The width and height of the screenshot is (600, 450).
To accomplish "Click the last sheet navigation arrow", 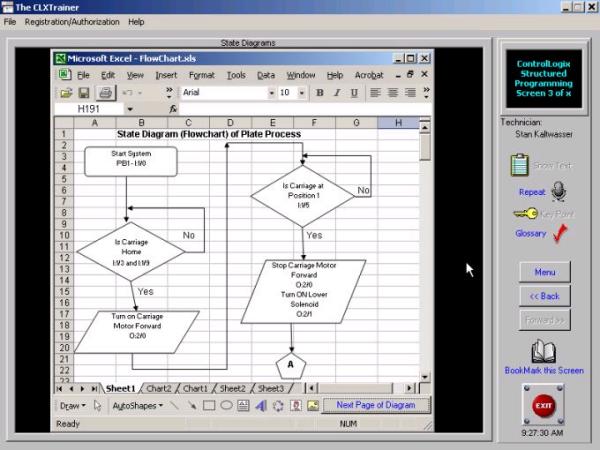I will tap(94, 389).
